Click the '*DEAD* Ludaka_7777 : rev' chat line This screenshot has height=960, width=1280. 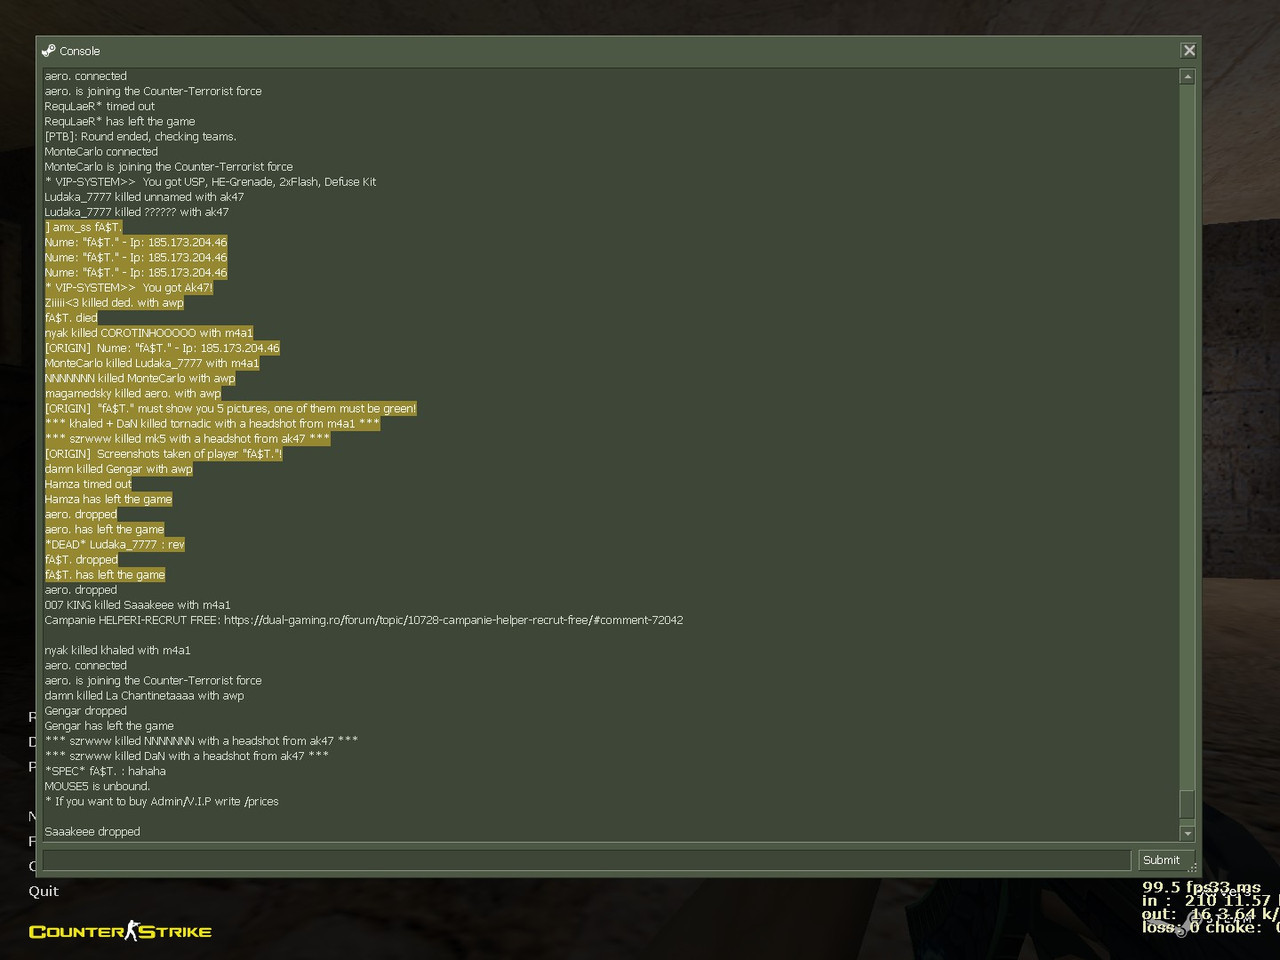pos(114,544)
